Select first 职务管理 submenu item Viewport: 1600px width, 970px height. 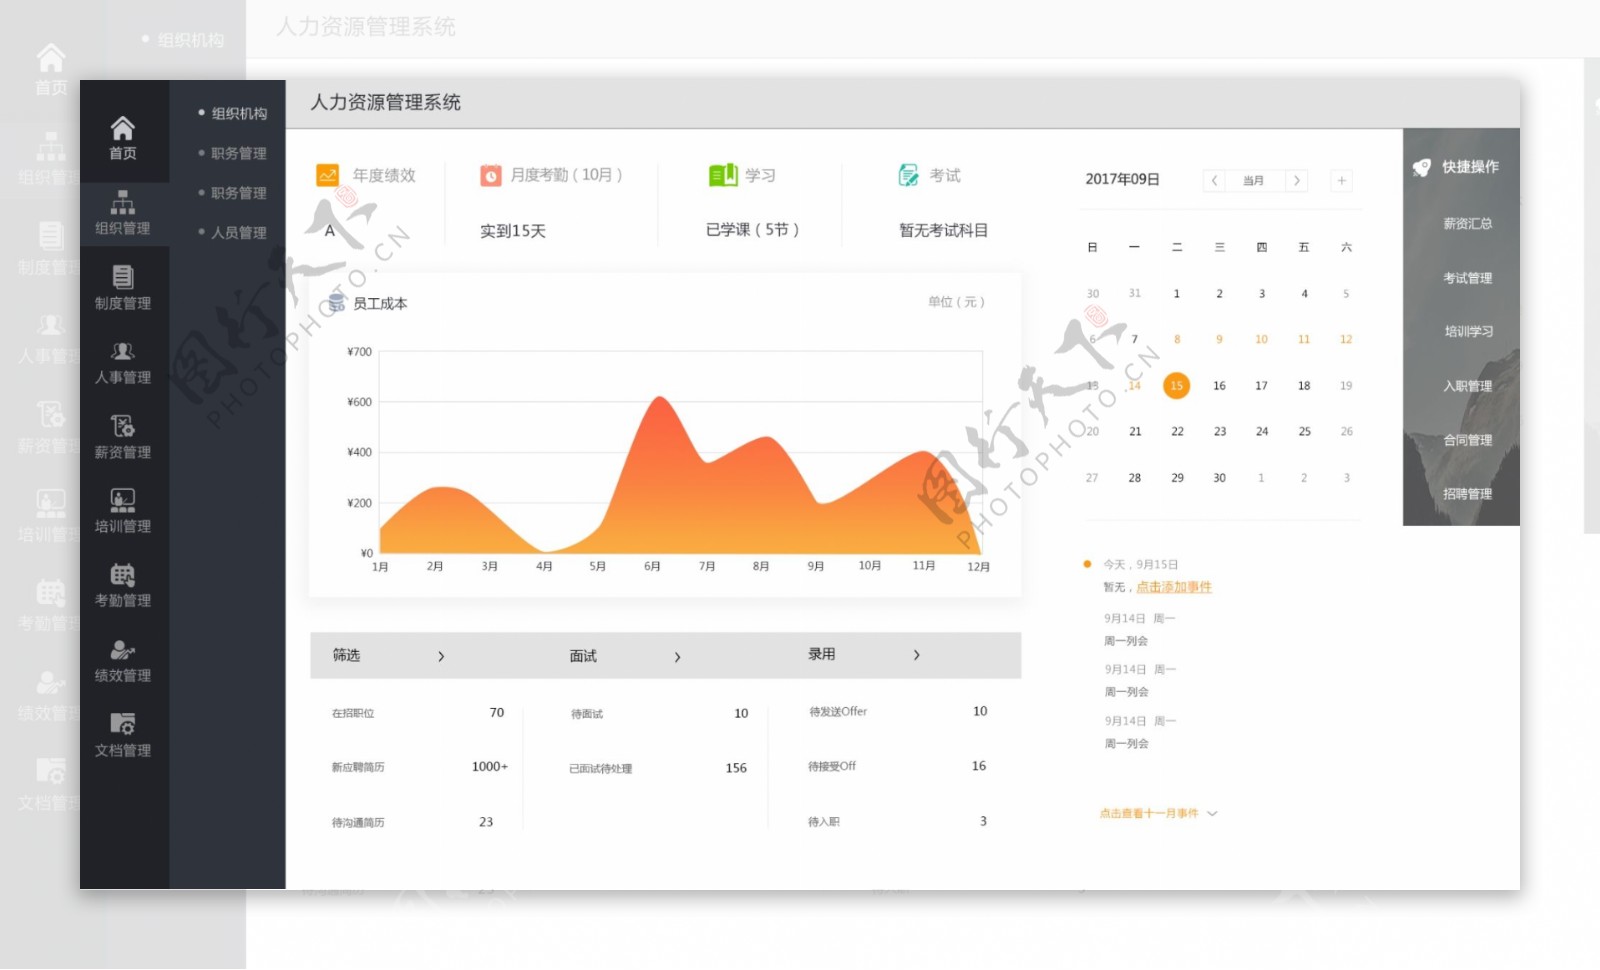coord(239,153)
